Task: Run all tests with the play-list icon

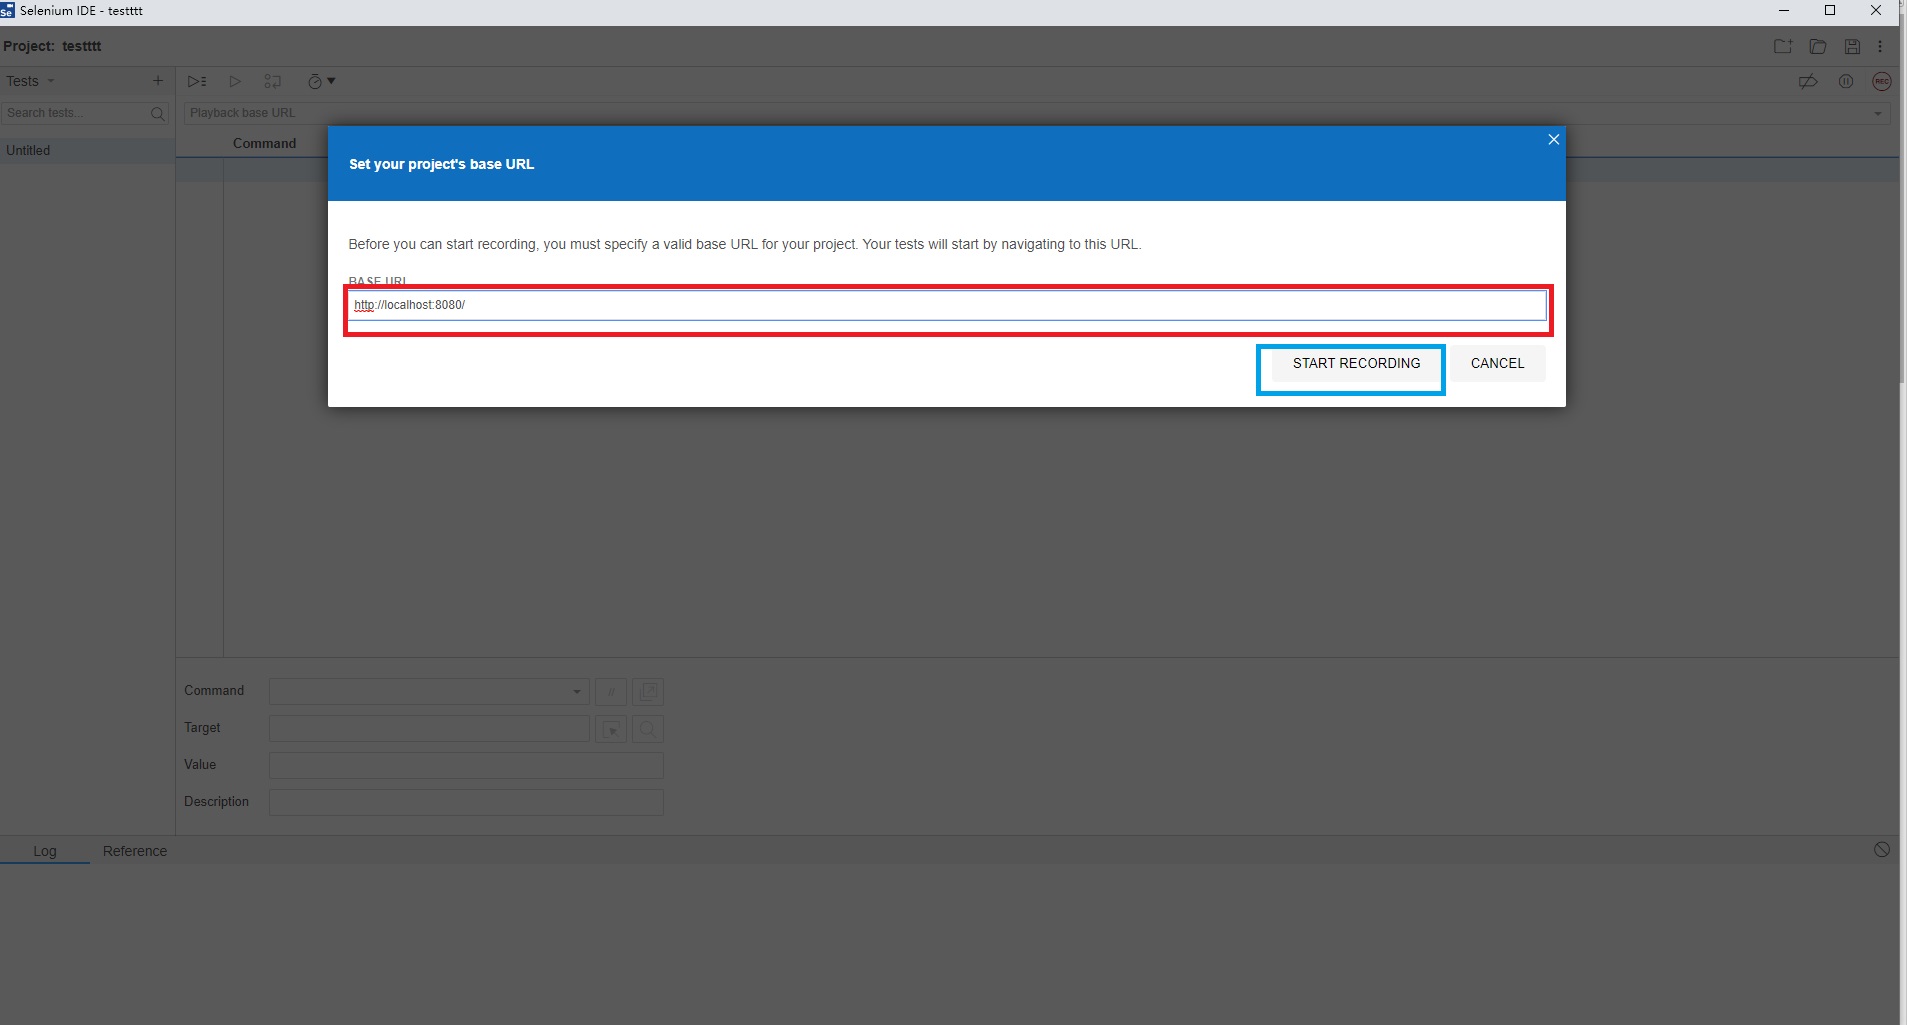Action: (197, 82)
